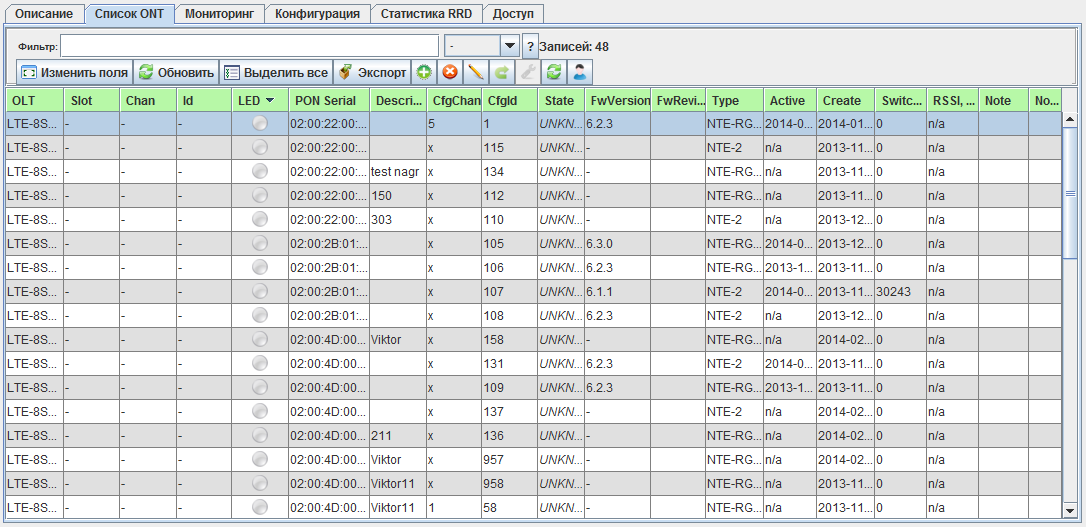Switch to Статистика RRD tab
The image size is (1086, 527).
click(x=426, y=13)
